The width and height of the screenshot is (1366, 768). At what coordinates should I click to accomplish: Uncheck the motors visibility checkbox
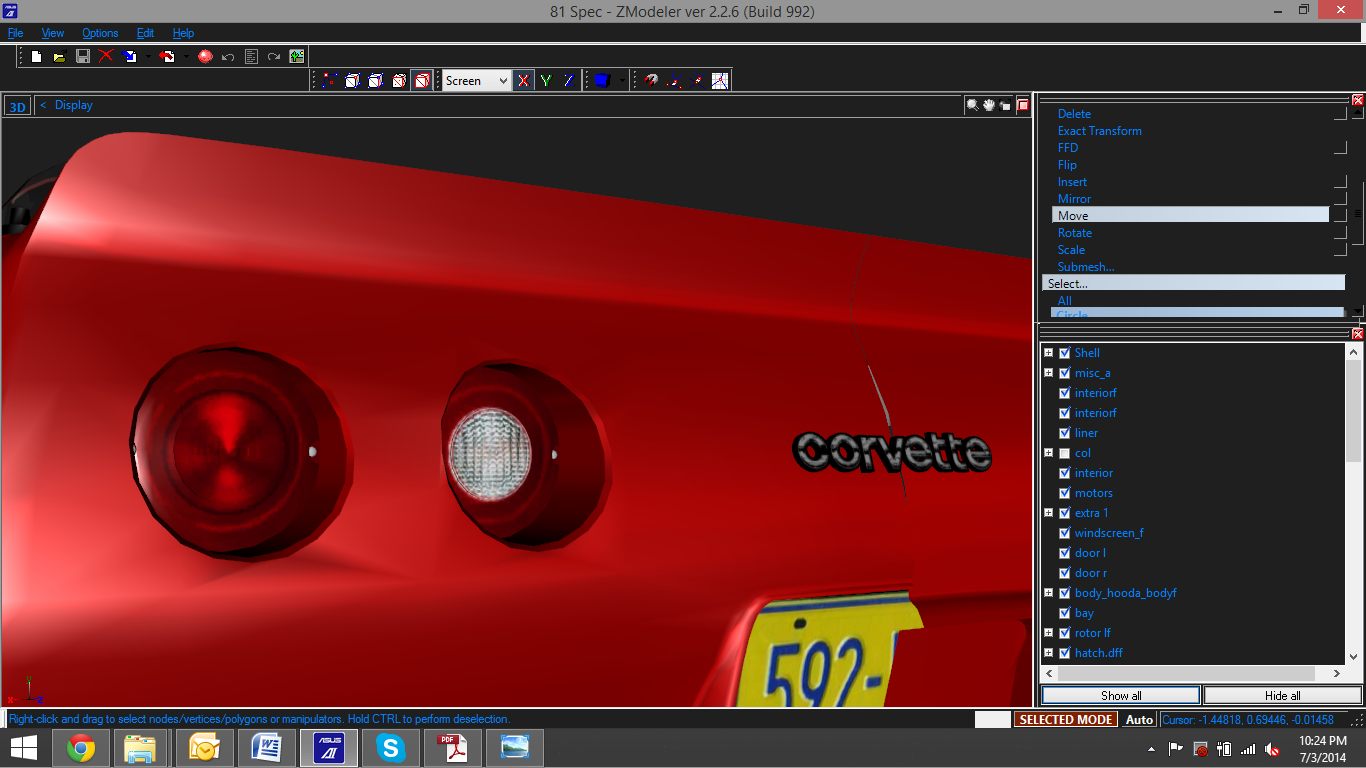pos(1064,493)
